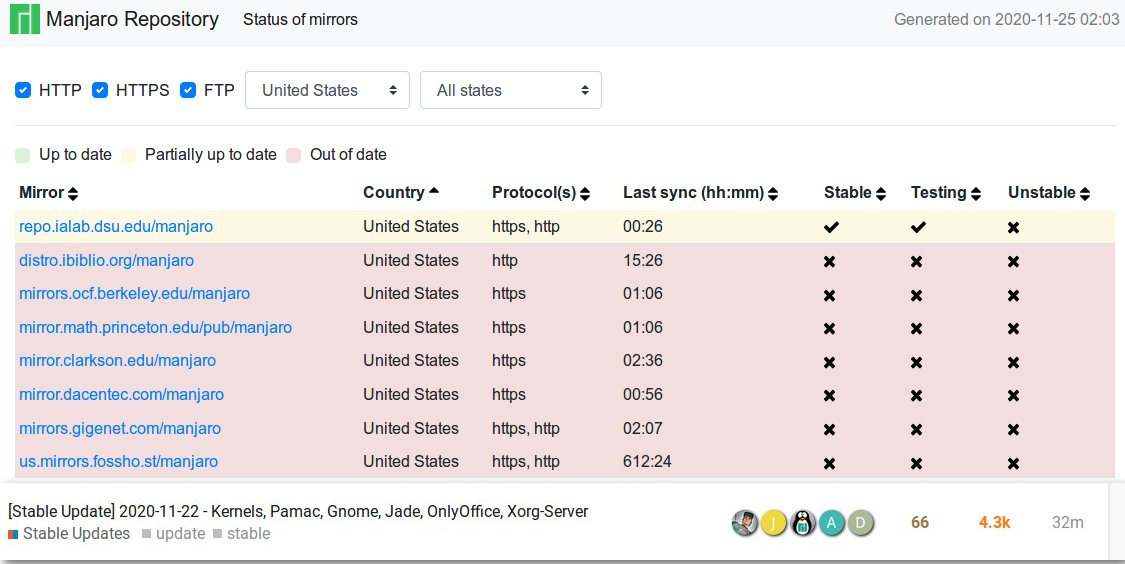Sort table by Mirror column
The height and width of the screenshot is (564, 1125).
click(49, 192)
